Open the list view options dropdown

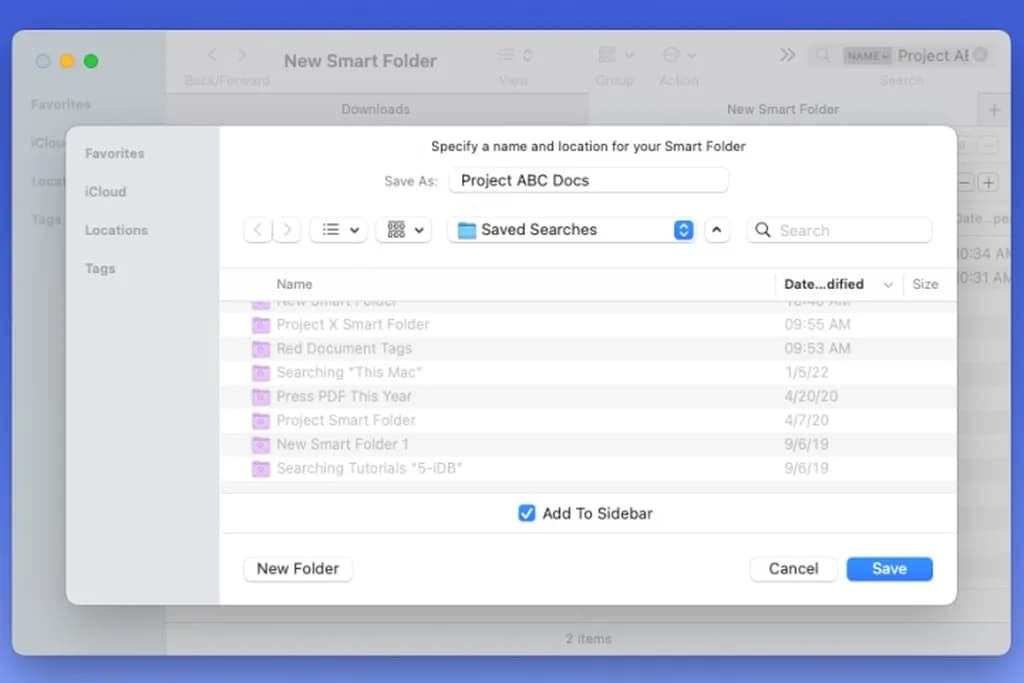(x=338, y=230)
